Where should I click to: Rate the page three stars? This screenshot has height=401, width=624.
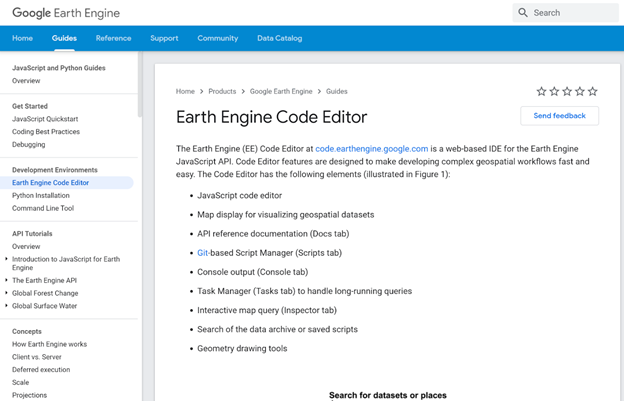567,91
